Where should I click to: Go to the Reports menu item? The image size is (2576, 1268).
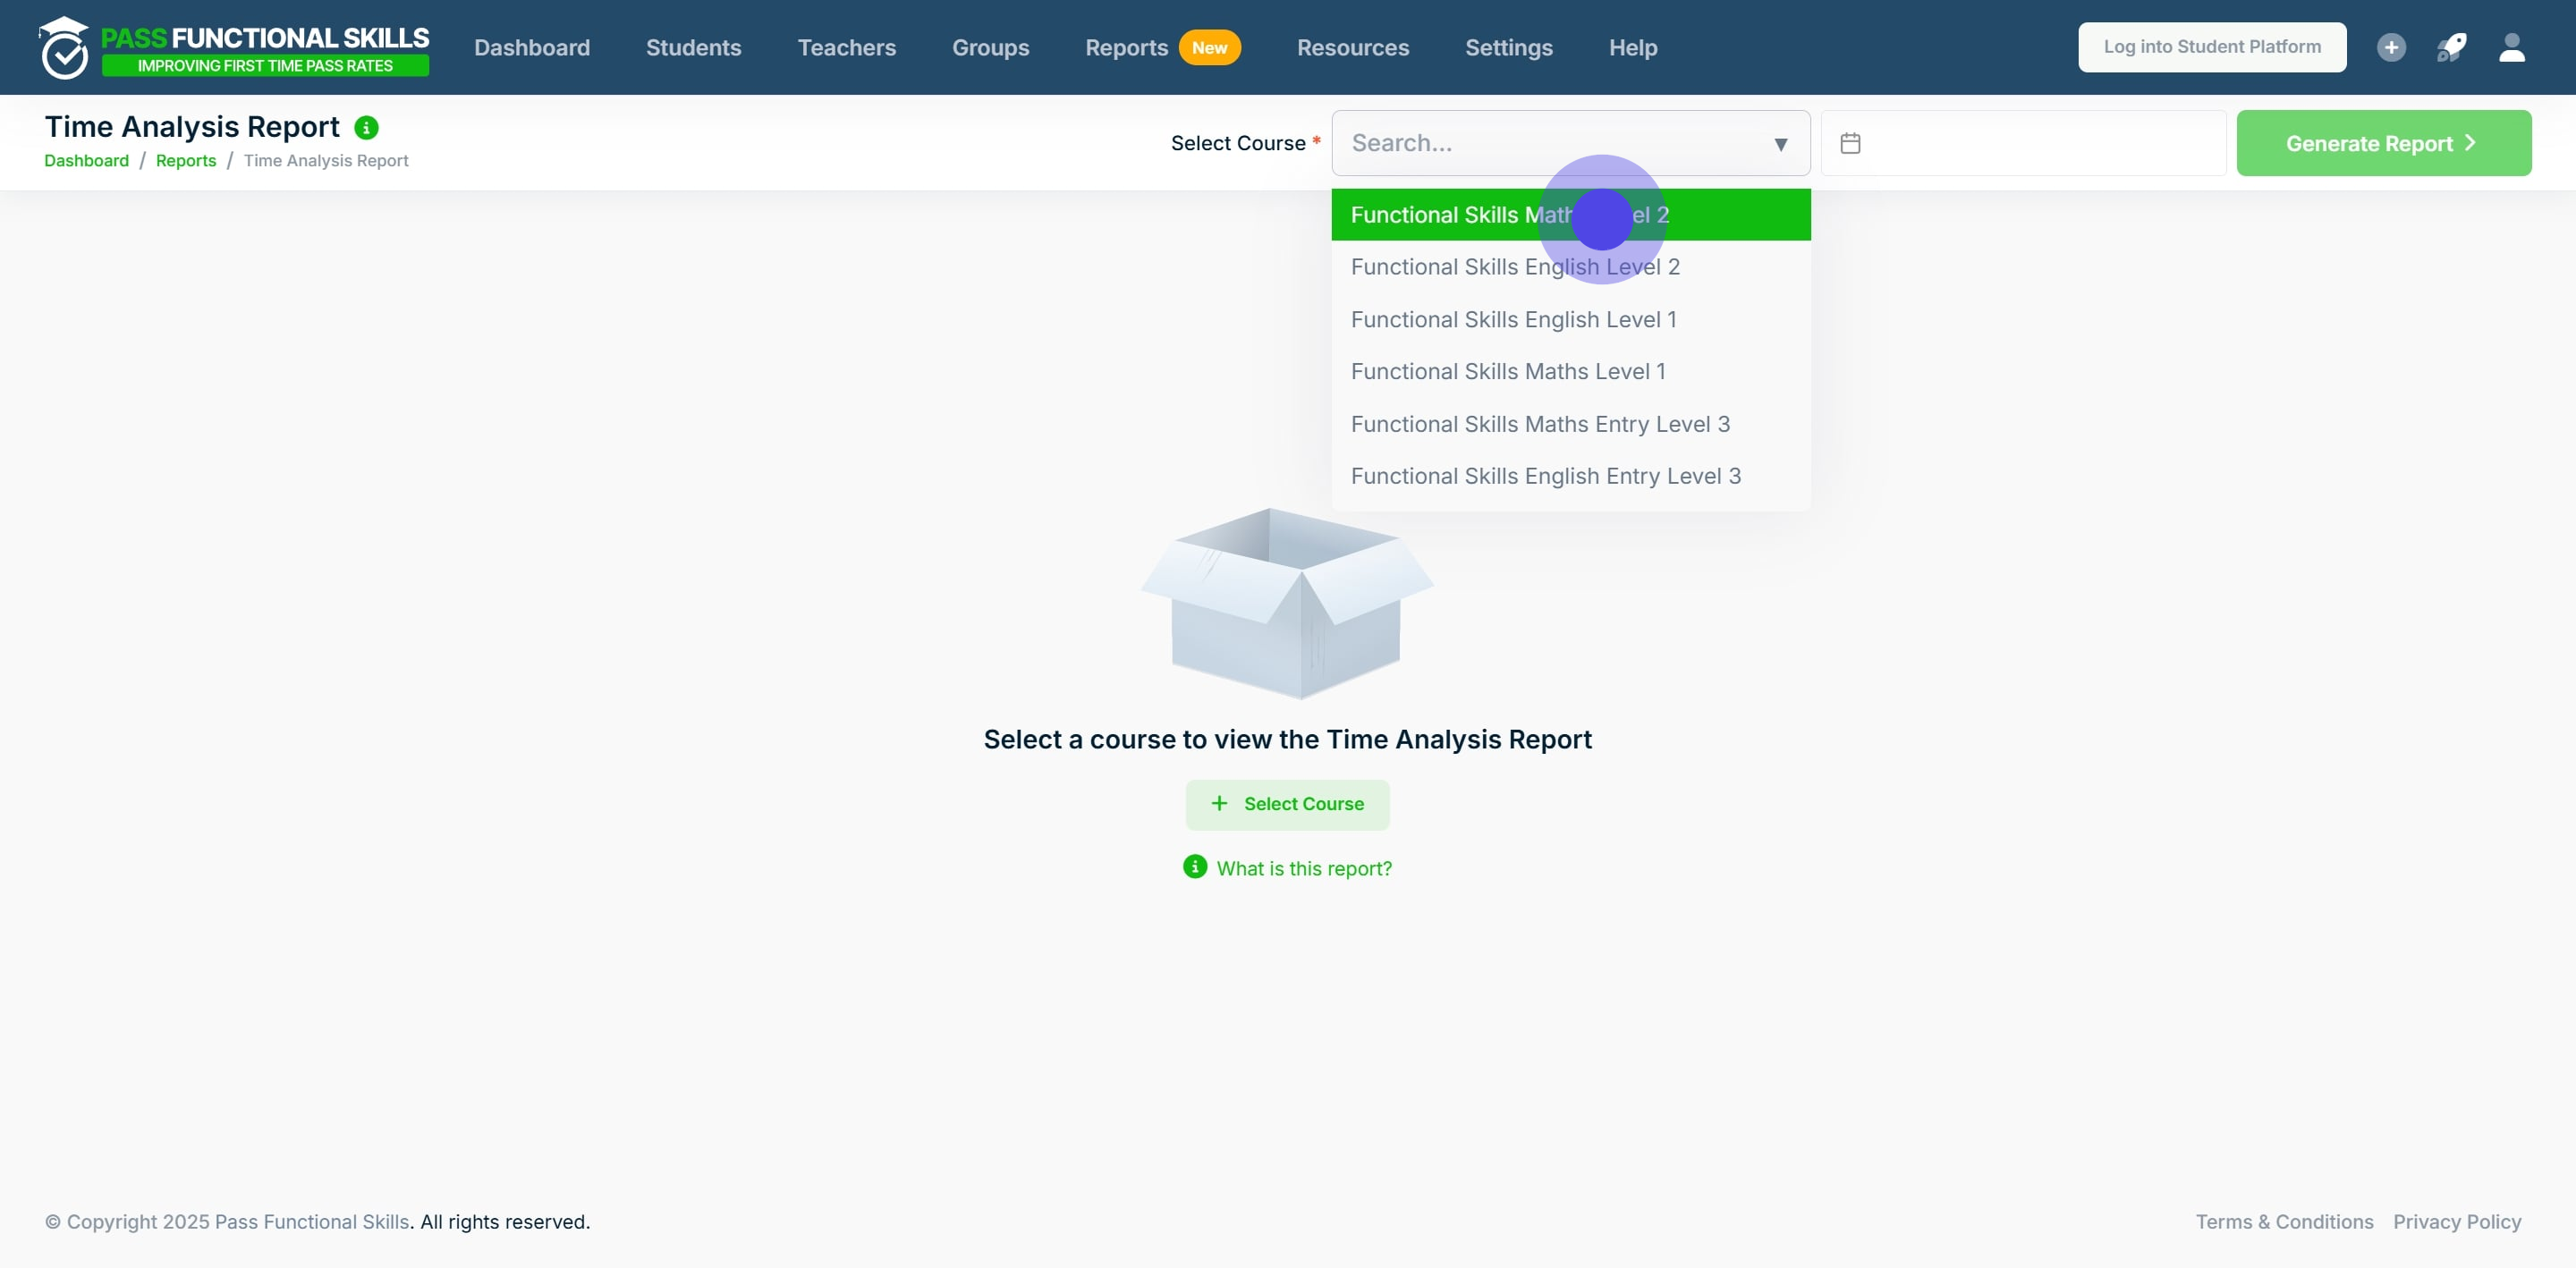(x=1126, y=47)
